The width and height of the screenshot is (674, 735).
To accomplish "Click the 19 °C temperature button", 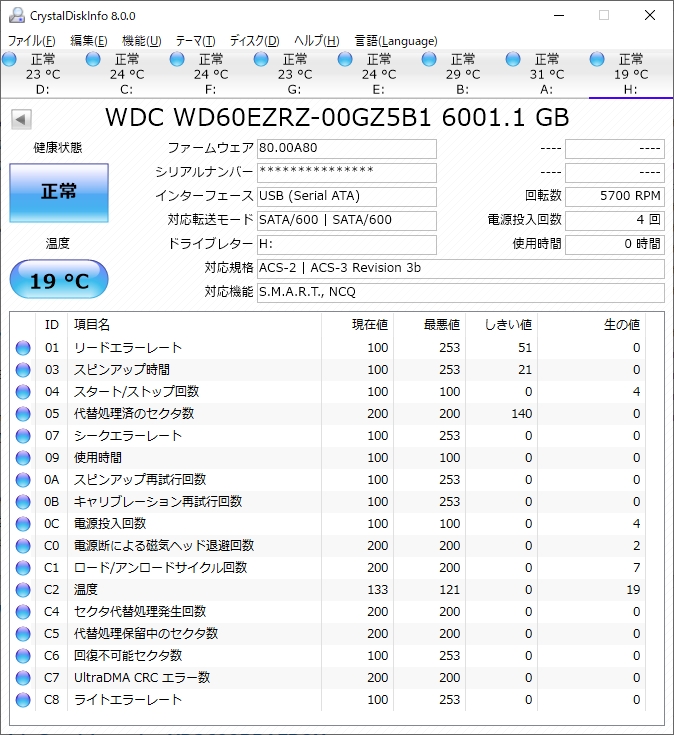I will pos(59,280).
